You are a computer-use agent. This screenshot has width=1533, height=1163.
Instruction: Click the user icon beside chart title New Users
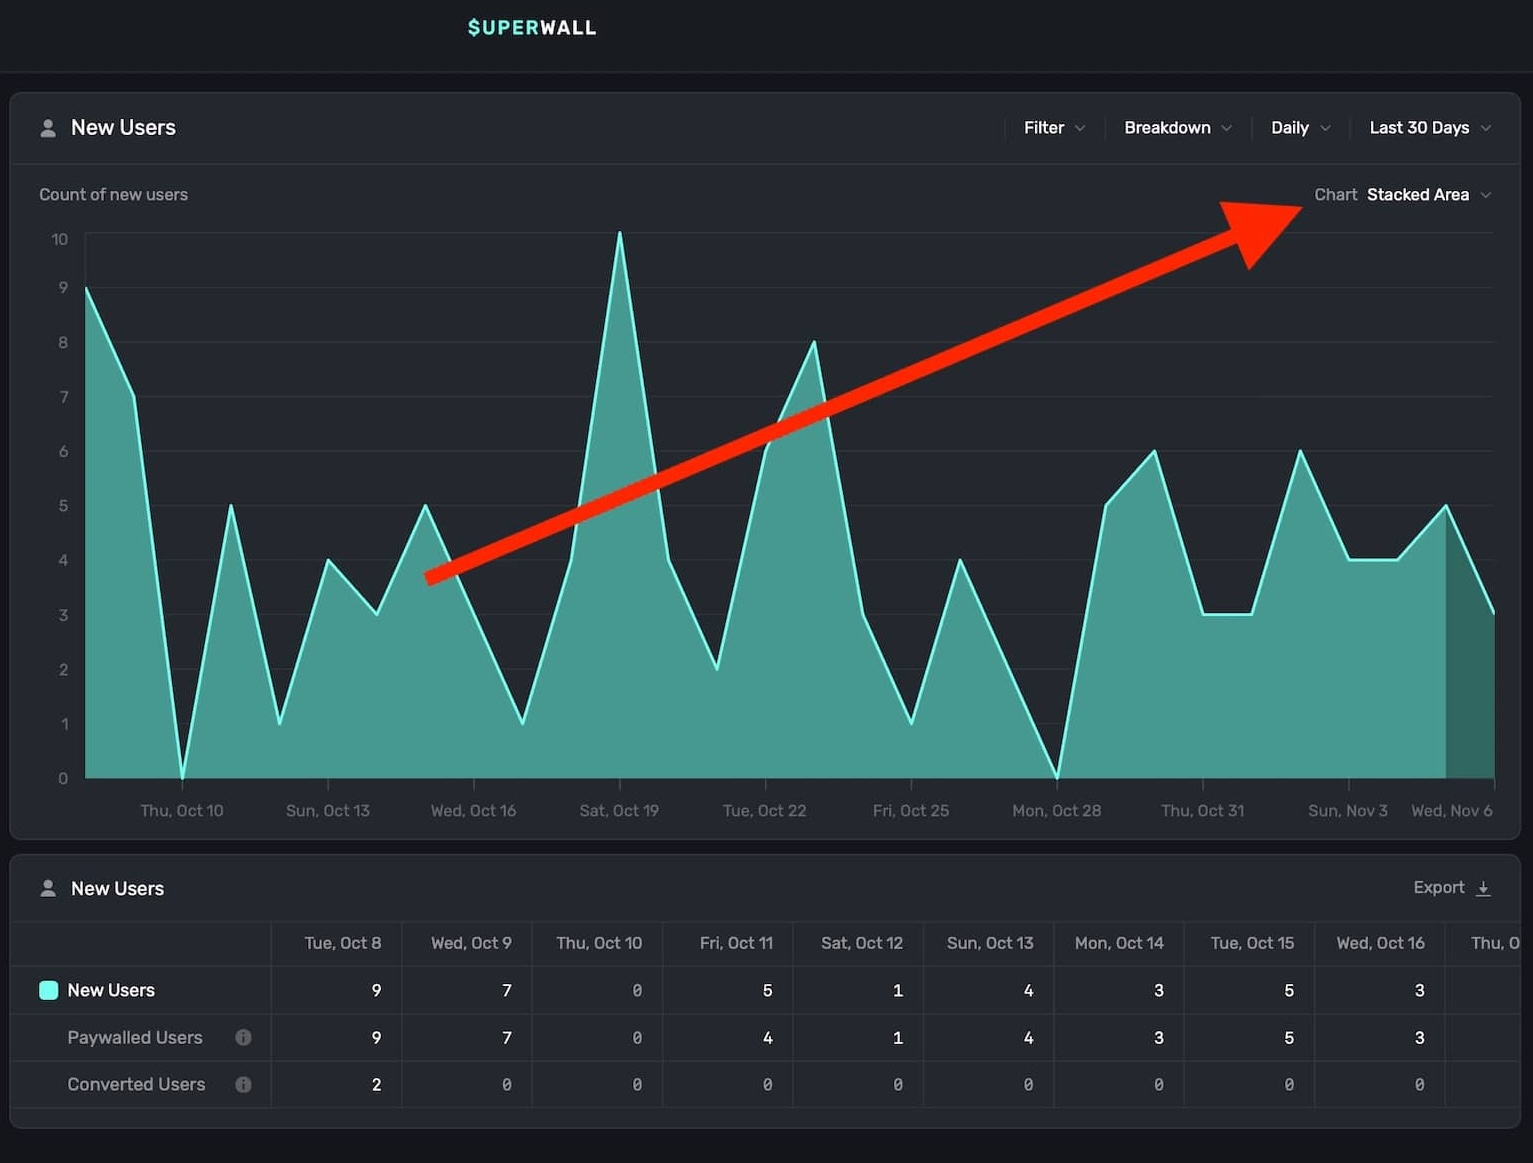[47, 128]
